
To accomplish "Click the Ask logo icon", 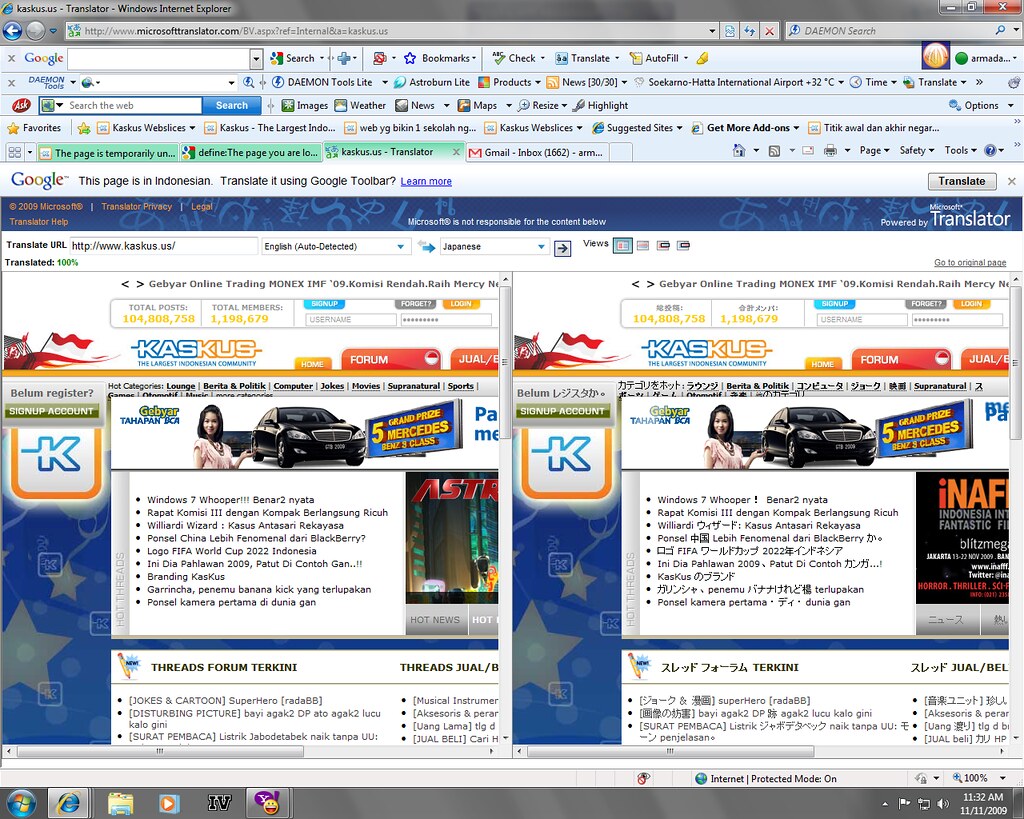I will click(x=20, y=105).
